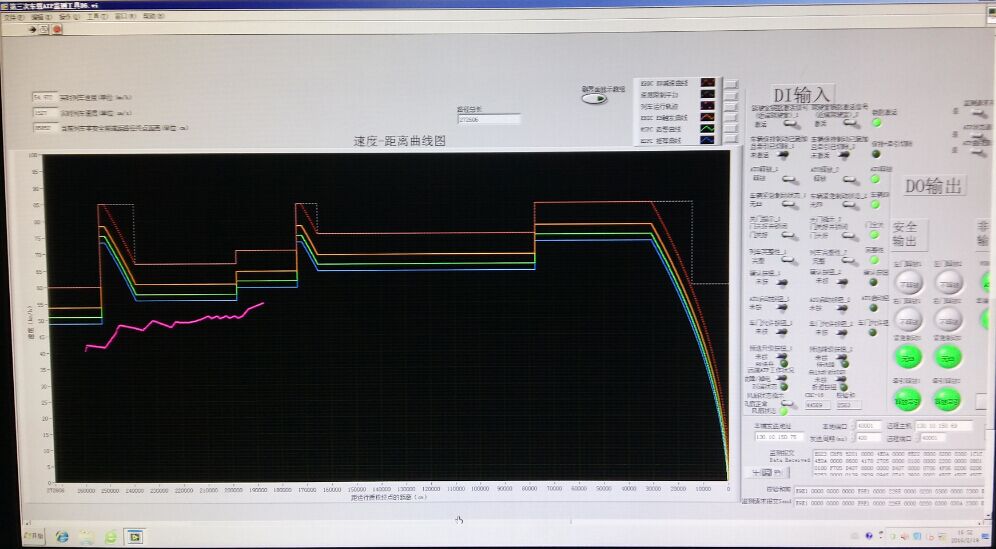Click the first plot legend toggle button

730,83
